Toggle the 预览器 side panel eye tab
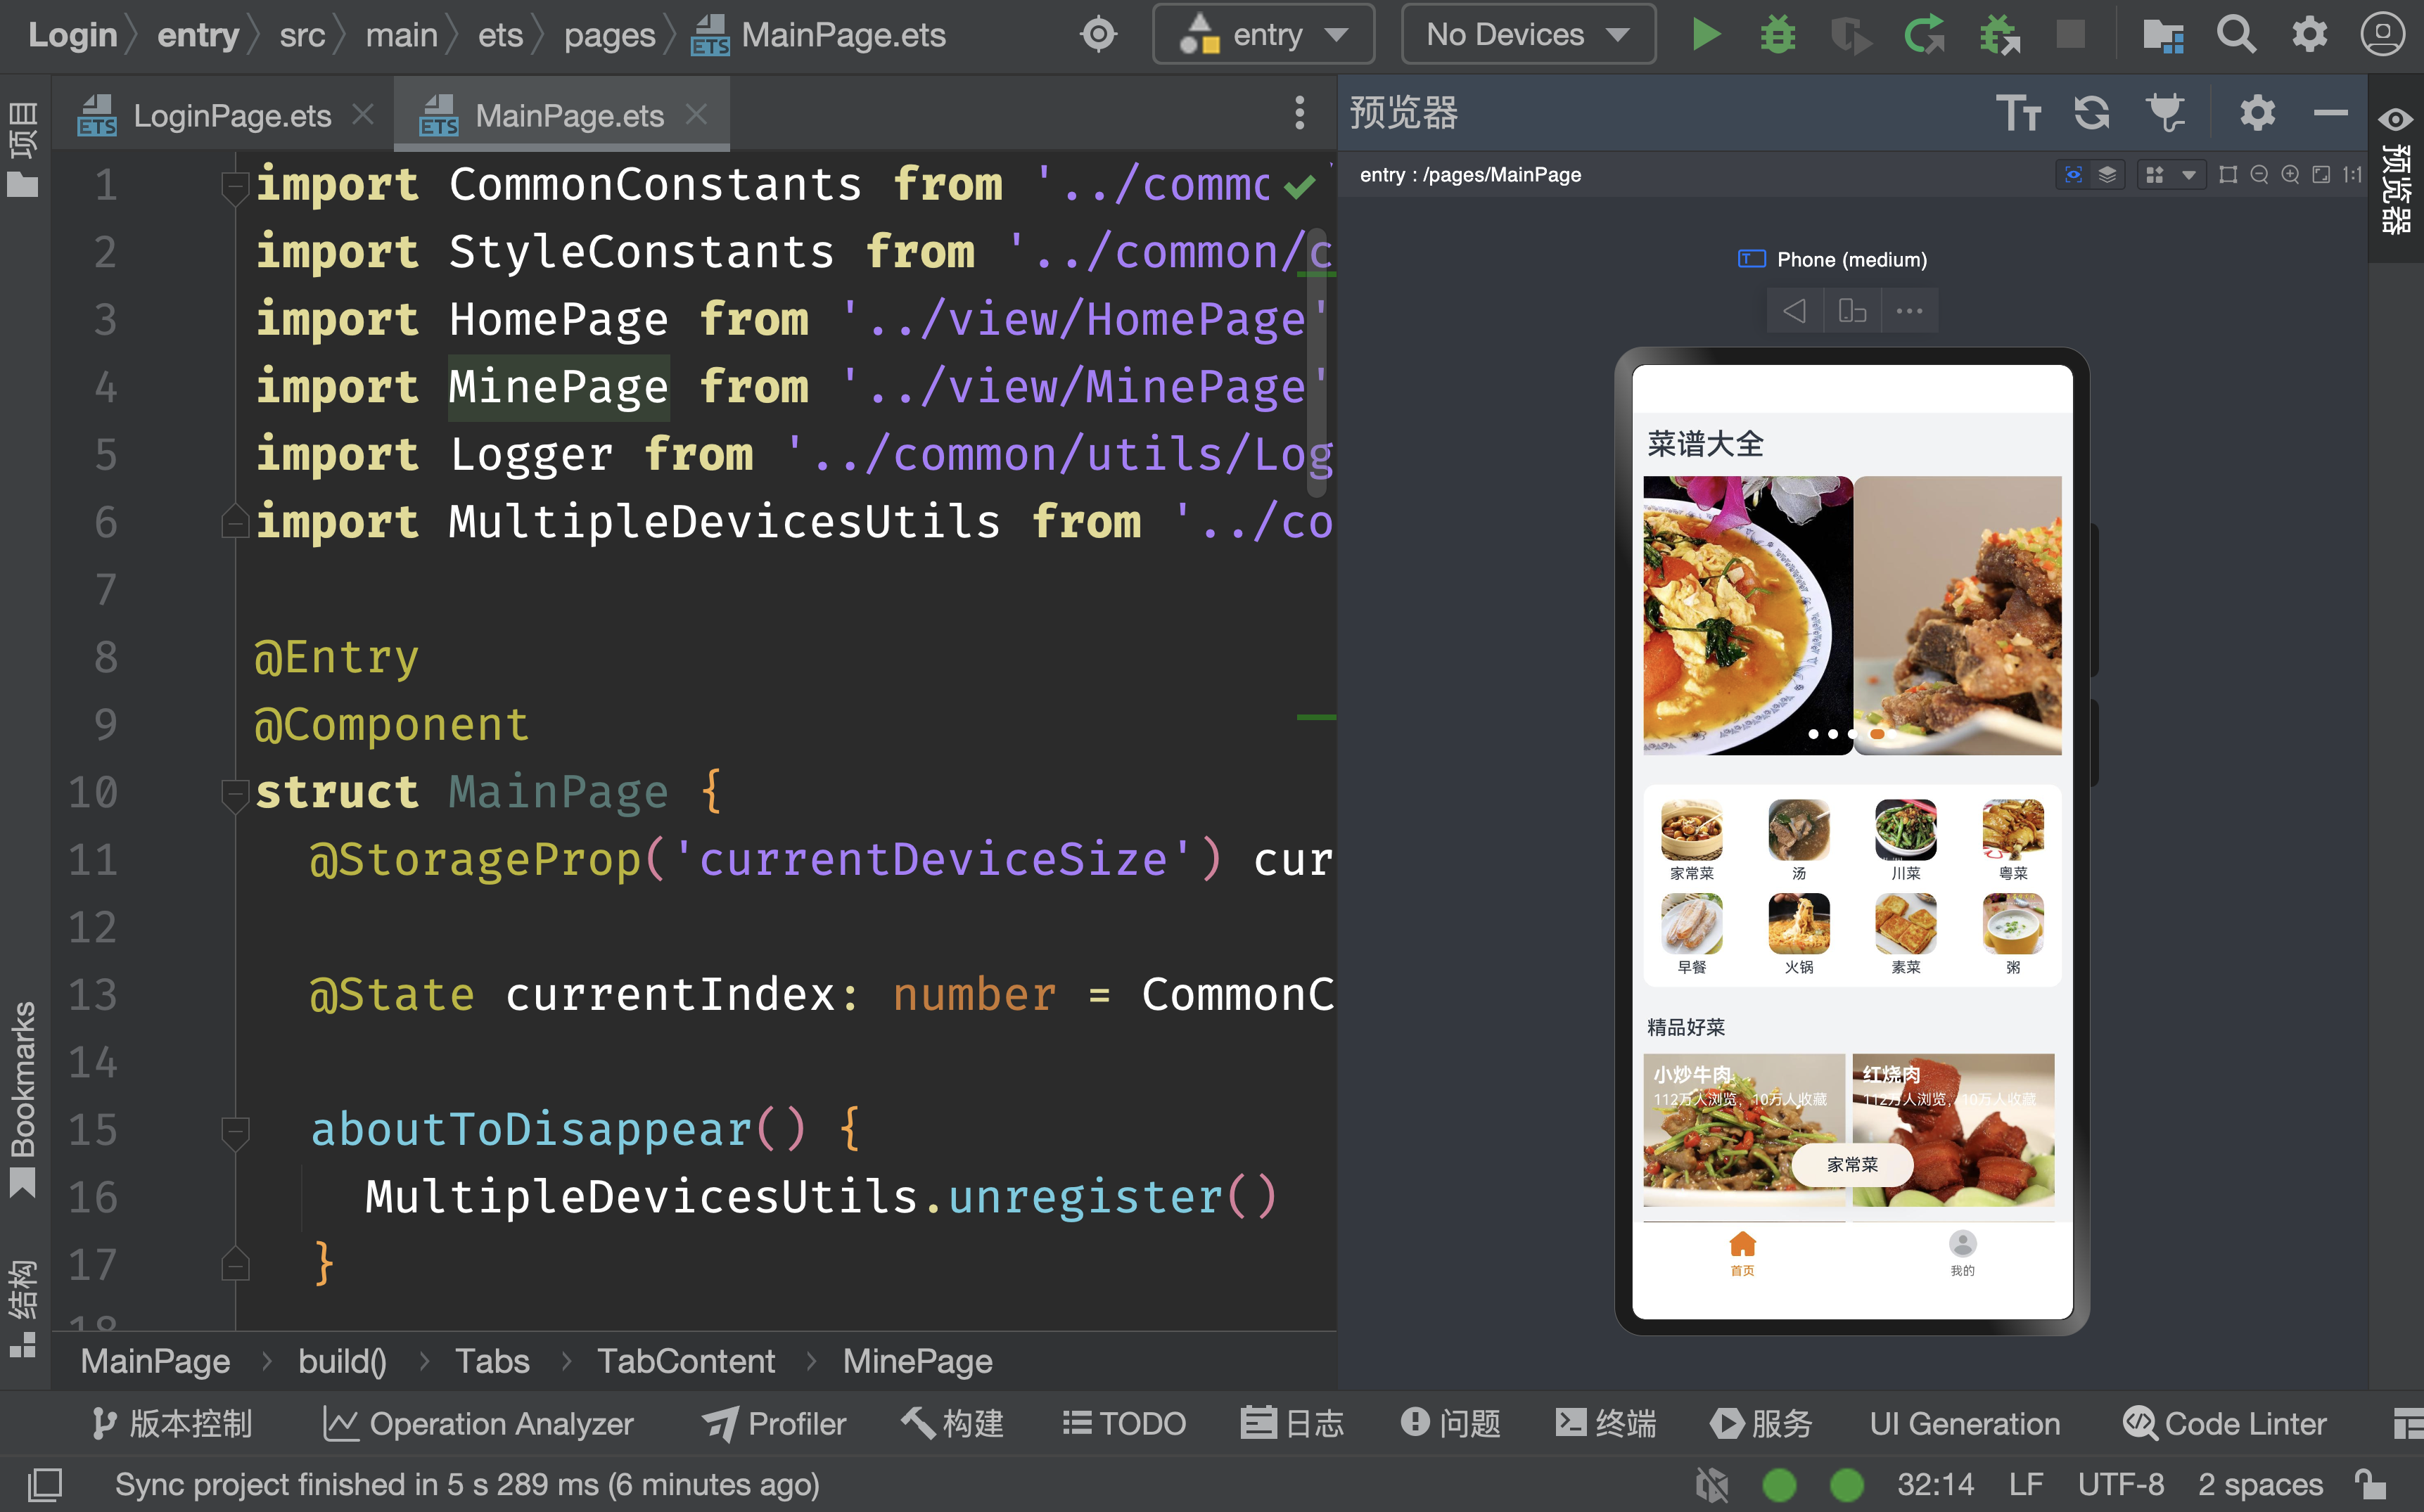The width and height of the screenshot is (2424, 1512). [2396, 170]
